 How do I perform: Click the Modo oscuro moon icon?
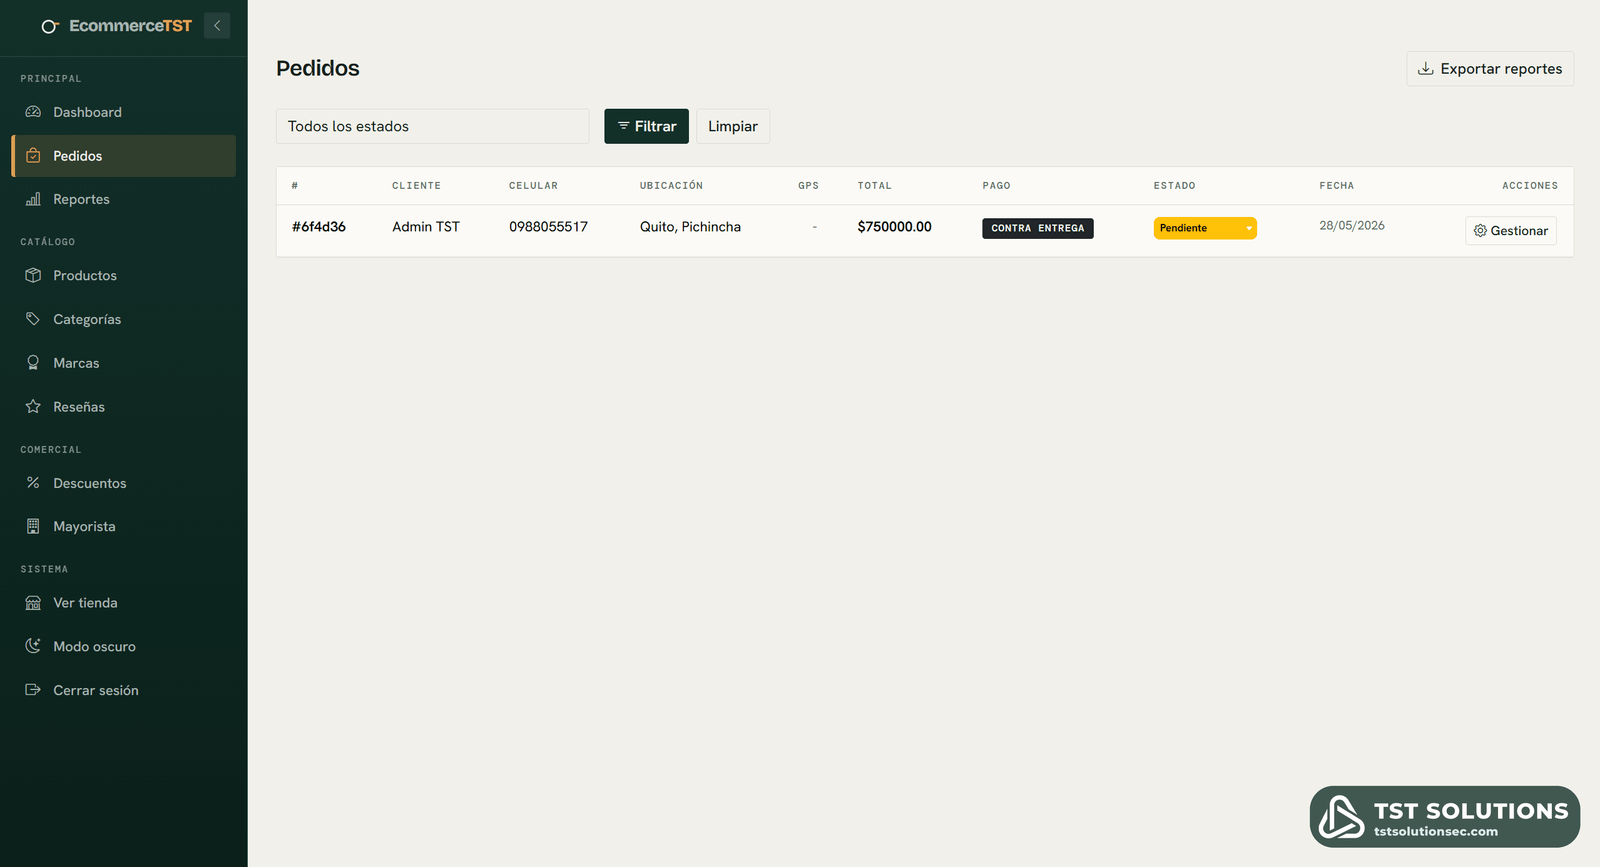tap(33, 646)
